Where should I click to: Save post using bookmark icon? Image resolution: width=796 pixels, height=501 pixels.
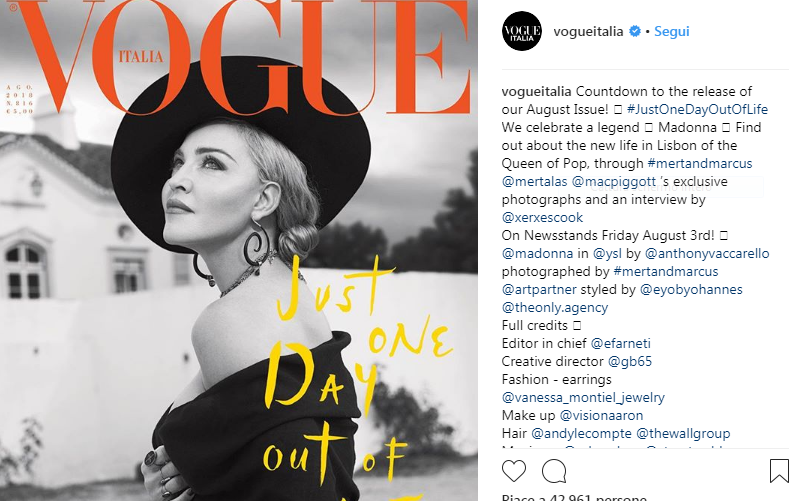(779, 471)
